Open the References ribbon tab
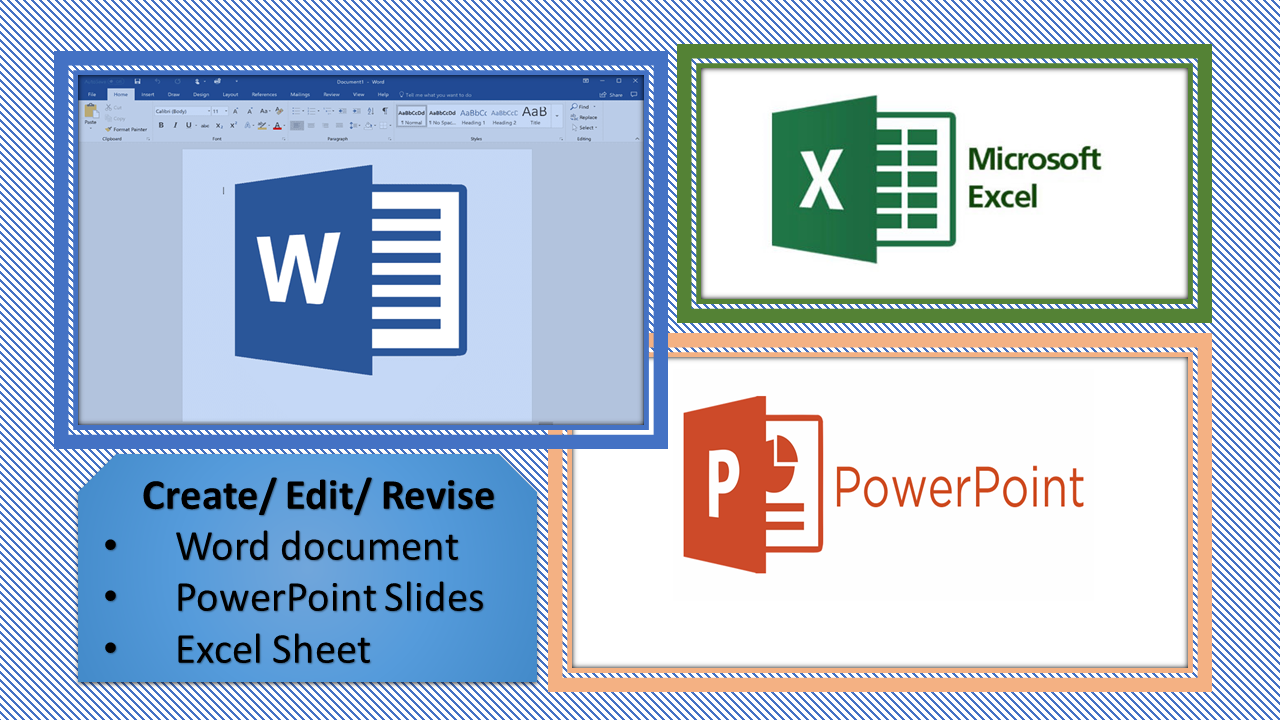 coord(264,94)
